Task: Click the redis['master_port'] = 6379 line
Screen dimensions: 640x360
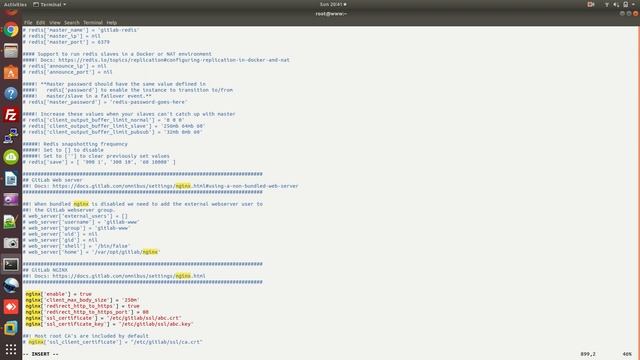Action: [66, 42]
